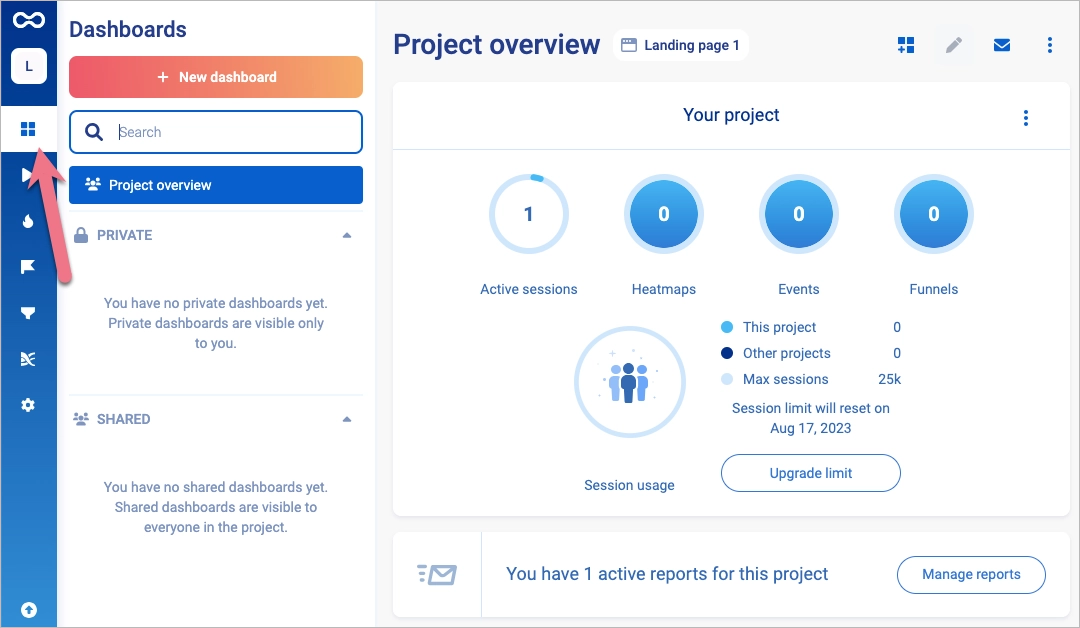Open the Landing page 1 tab
Screen dimensions: 1080x628
point(681,45)
